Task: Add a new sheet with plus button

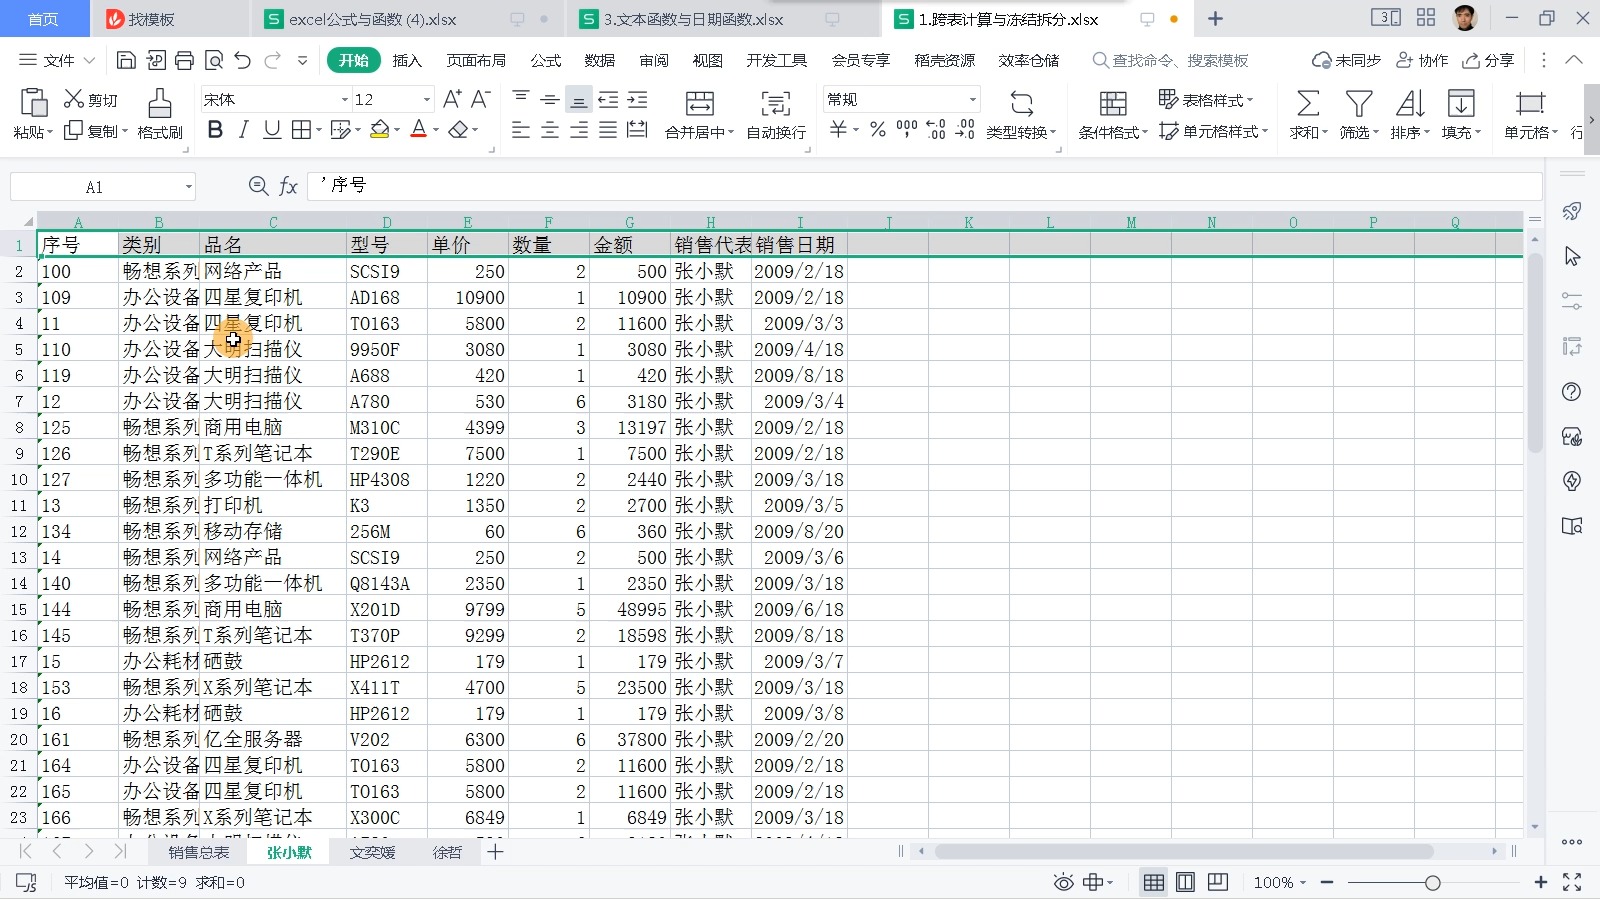Action: point(495,852)
